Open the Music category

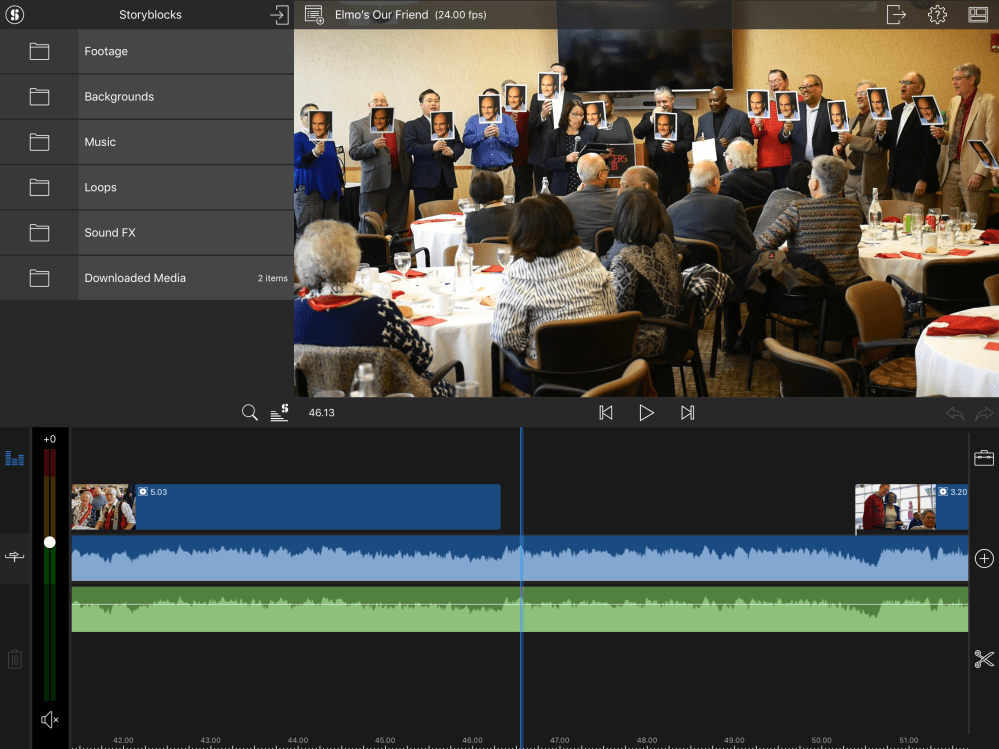pos(146,142)
